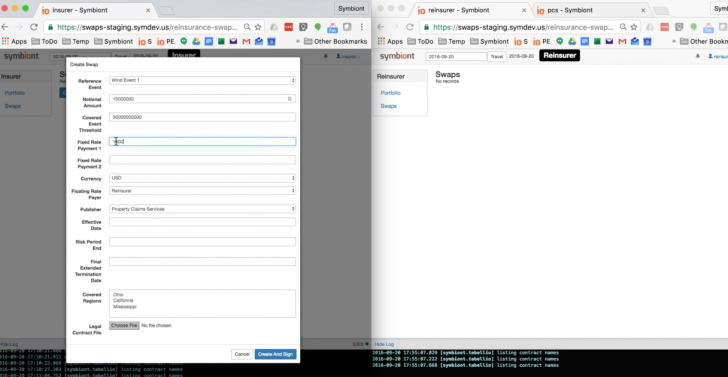
Task: Open new tab in insurer window
Action: click(166, 11)
